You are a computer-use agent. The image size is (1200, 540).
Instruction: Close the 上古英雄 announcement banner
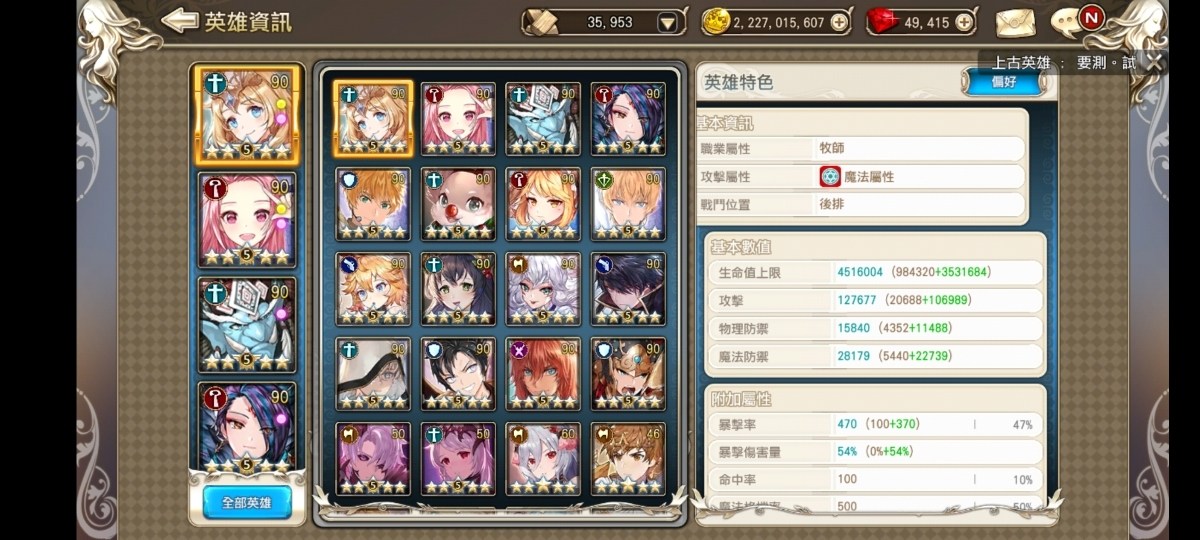(1154, 62)
